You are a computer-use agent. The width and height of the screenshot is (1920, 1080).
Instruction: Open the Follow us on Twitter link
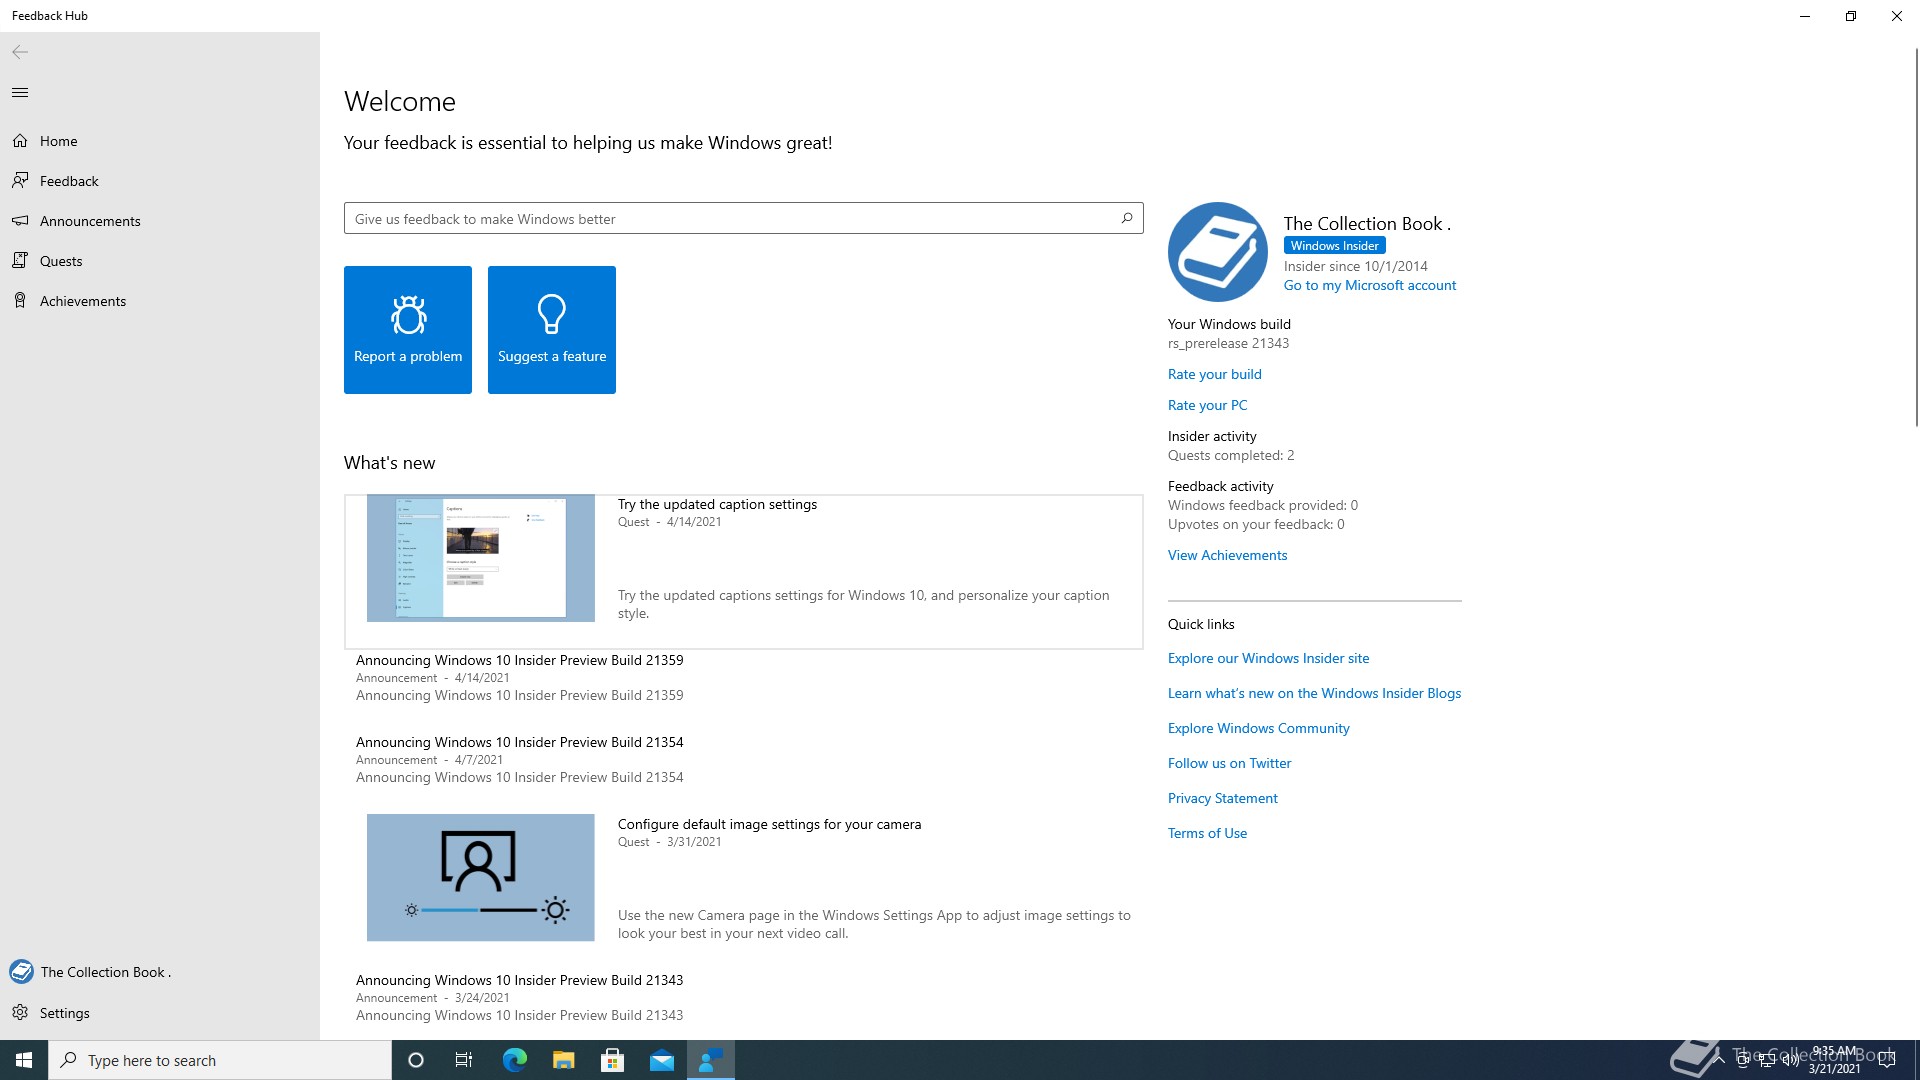click(1229, 764)
